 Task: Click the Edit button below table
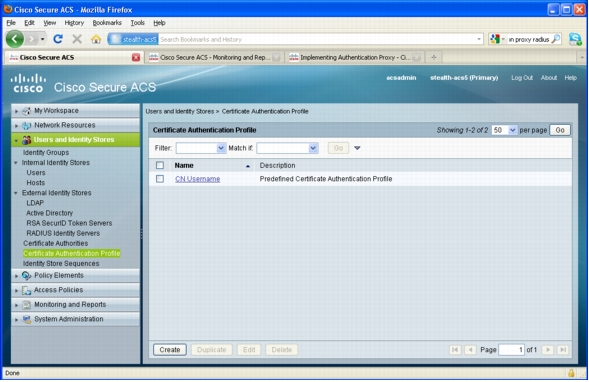249,350
